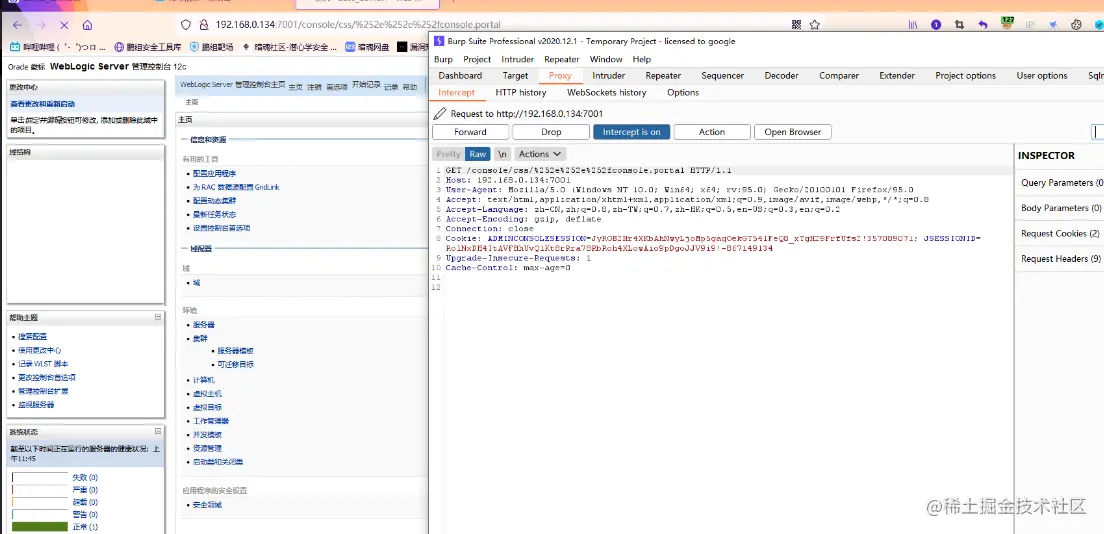Open the 配置应用程序 link in WebLogic console
Image resolution: width=1104 pixels, height=534 pixels.
pyautogui.click(x=215, y=173)
